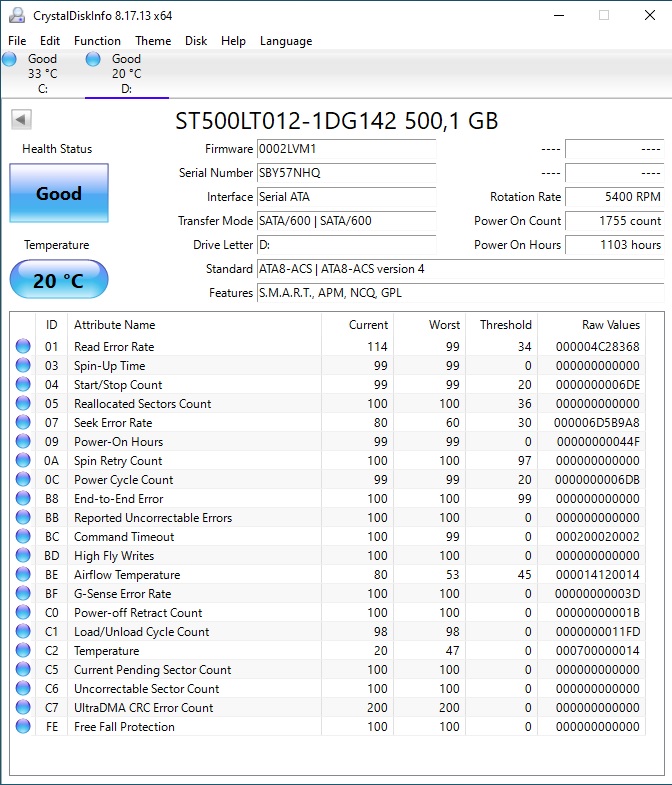Click status orb for C2 Temperature row

click(x=23, y=650)
